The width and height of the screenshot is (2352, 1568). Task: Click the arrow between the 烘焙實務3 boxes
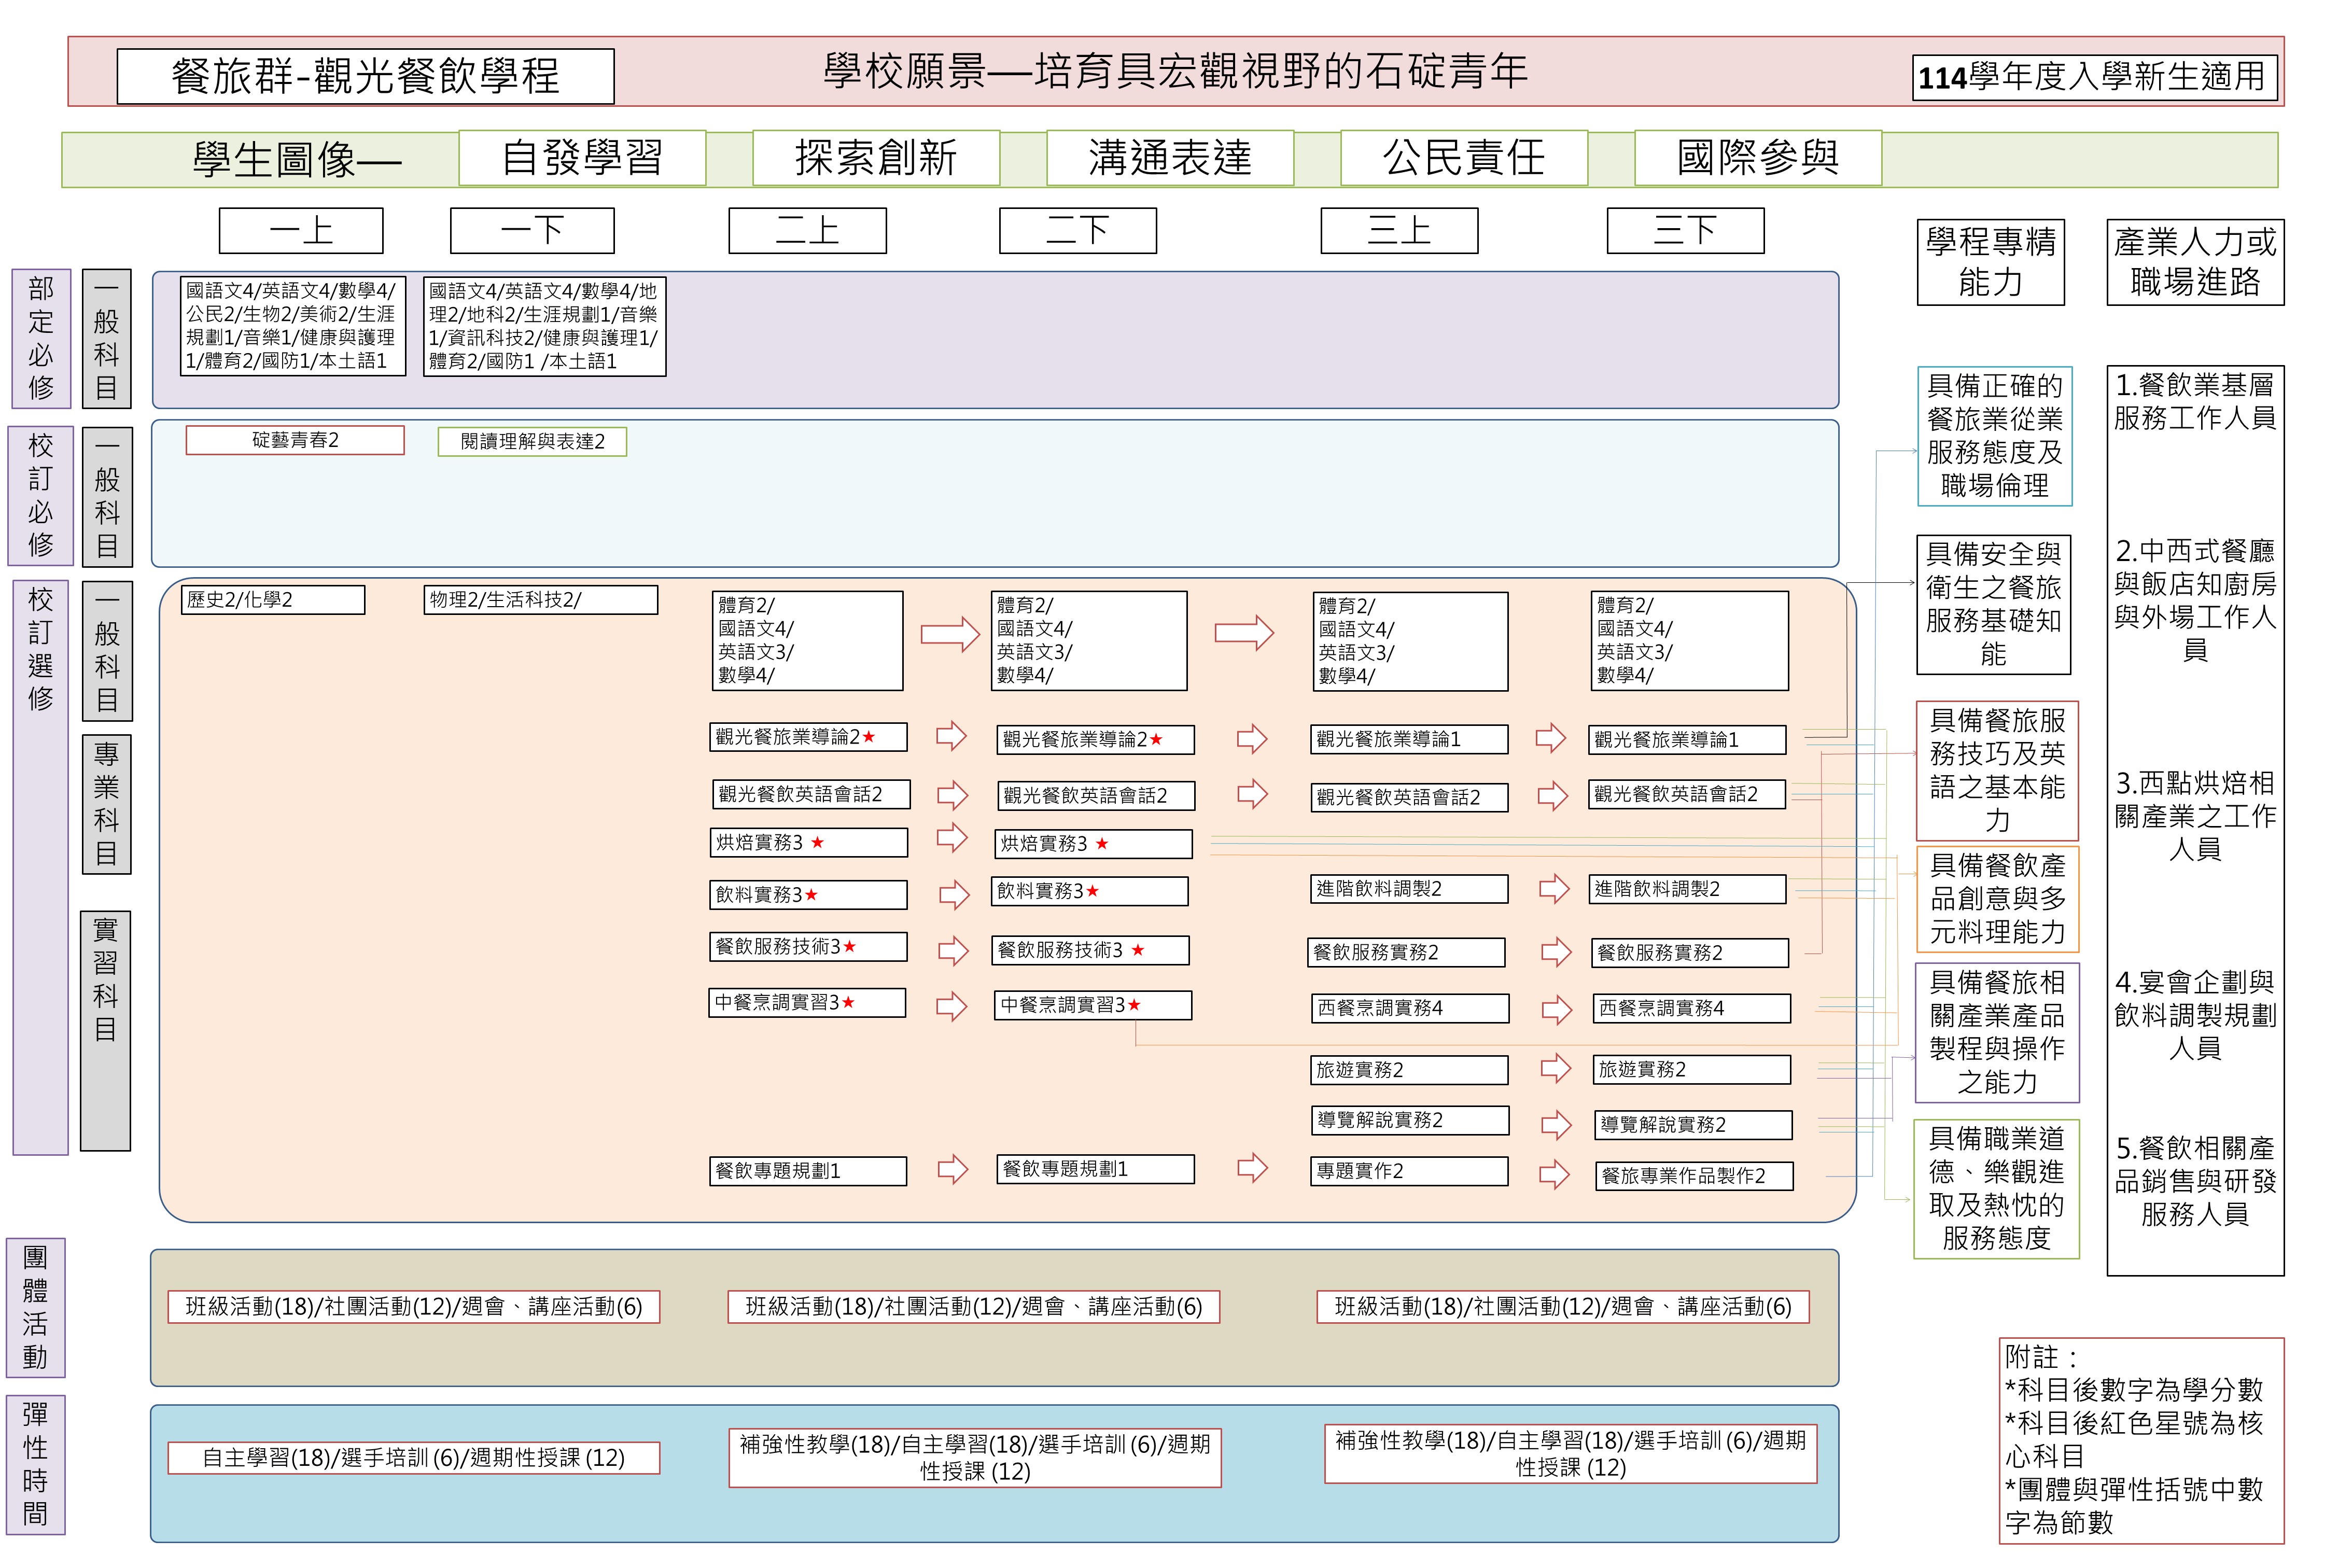952,838
